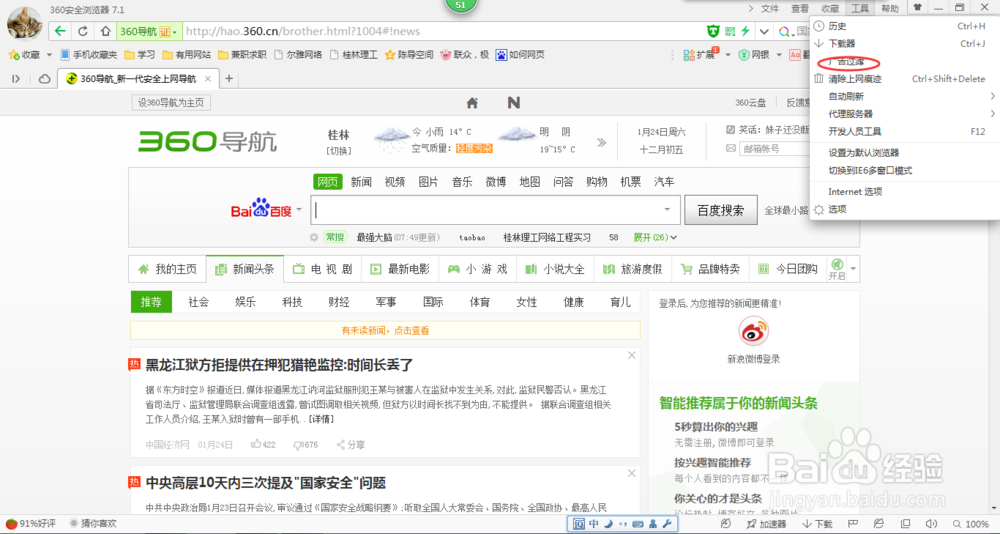Image resolution: width=1000 pixels, height=534 pixels.
Task: Click the 100% zoom control in status bar
Action: click(x=971, y=524)
